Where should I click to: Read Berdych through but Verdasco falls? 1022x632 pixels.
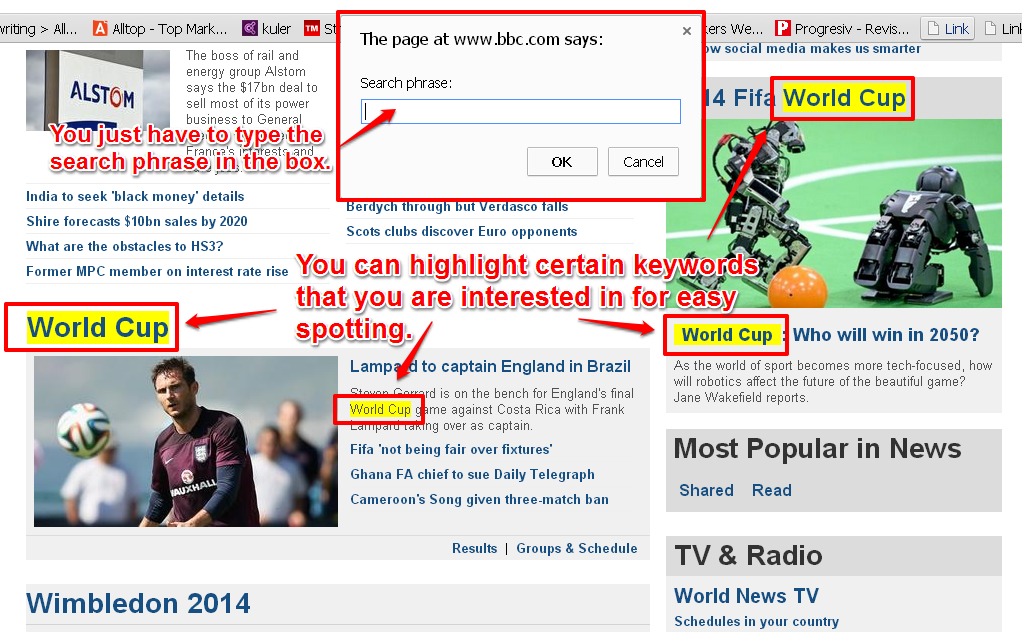(457, 207)
